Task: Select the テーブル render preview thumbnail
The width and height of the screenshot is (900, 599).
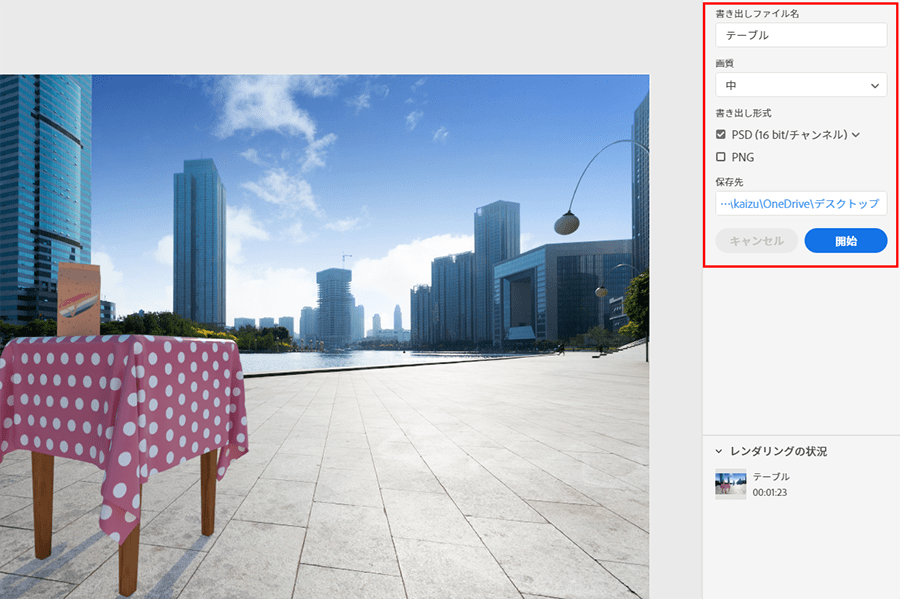Action: pyautogui.click(x=730, y=484)
